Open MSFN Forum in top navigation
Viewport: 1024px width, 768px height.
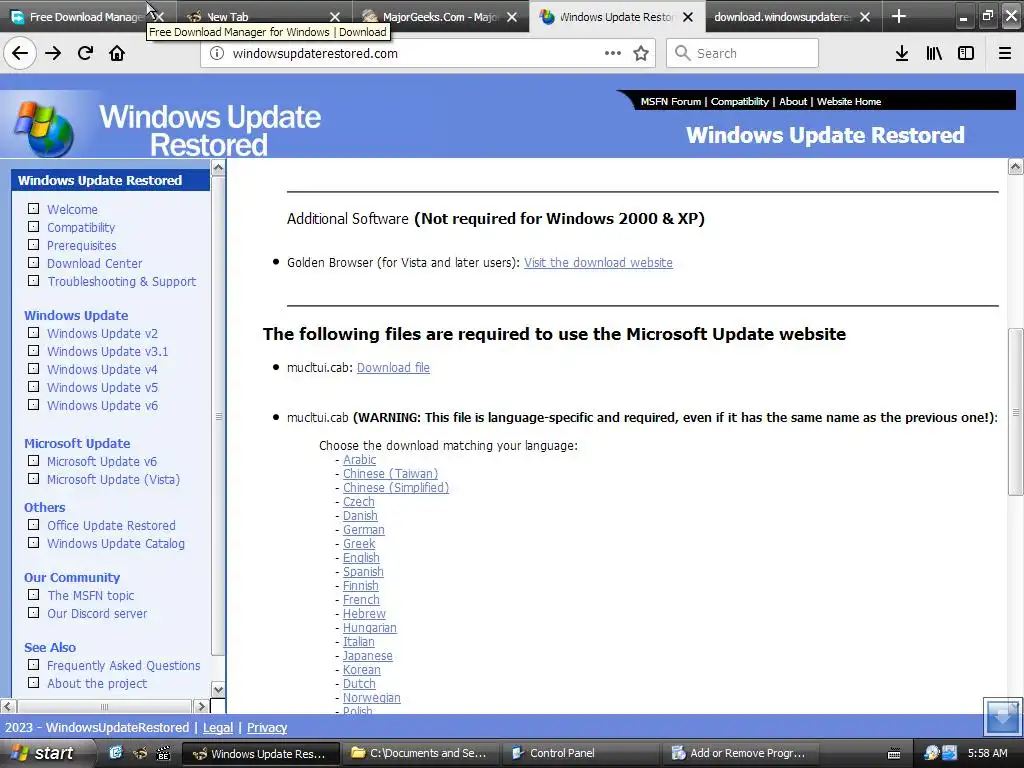[671, 102]
